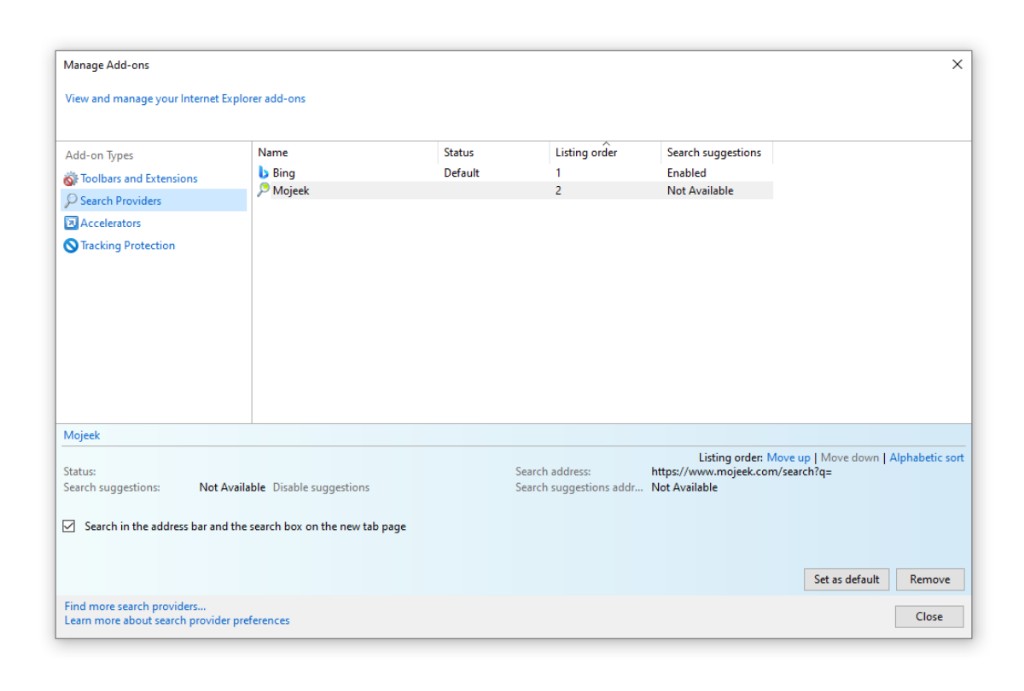Click the Add-on Types label
The height and width of the screenshot is (691, 1024).
tap(99, 155)
